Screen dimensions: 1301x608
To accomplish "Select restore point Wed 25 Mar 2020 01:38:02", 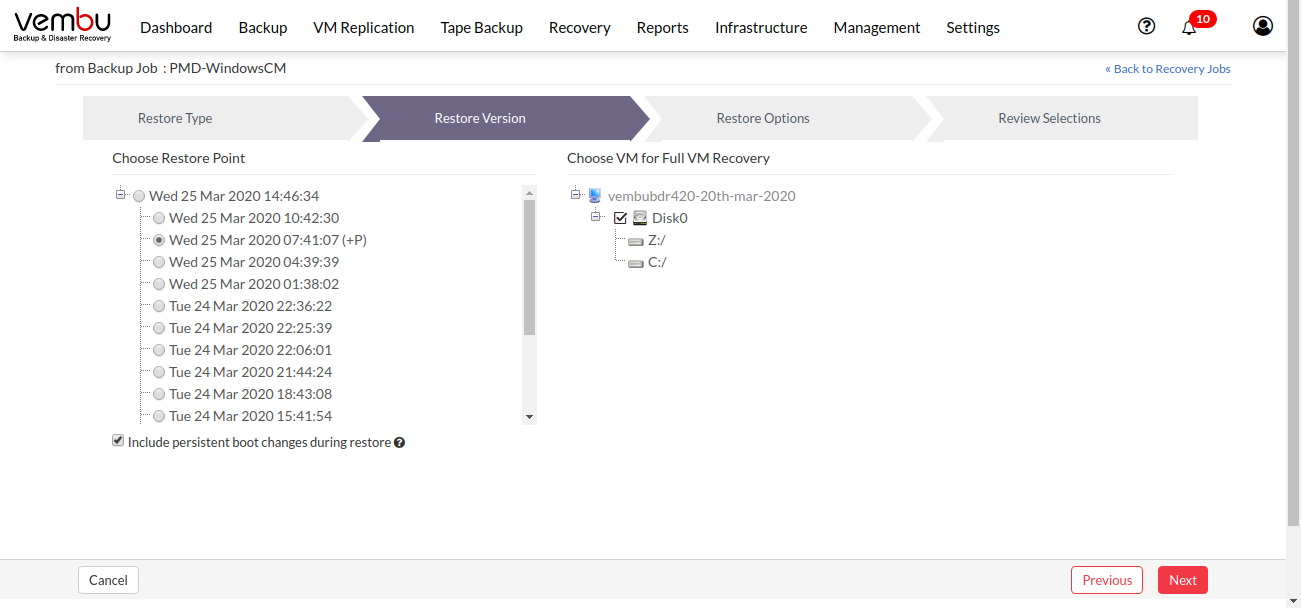I will tap(159, 284).
